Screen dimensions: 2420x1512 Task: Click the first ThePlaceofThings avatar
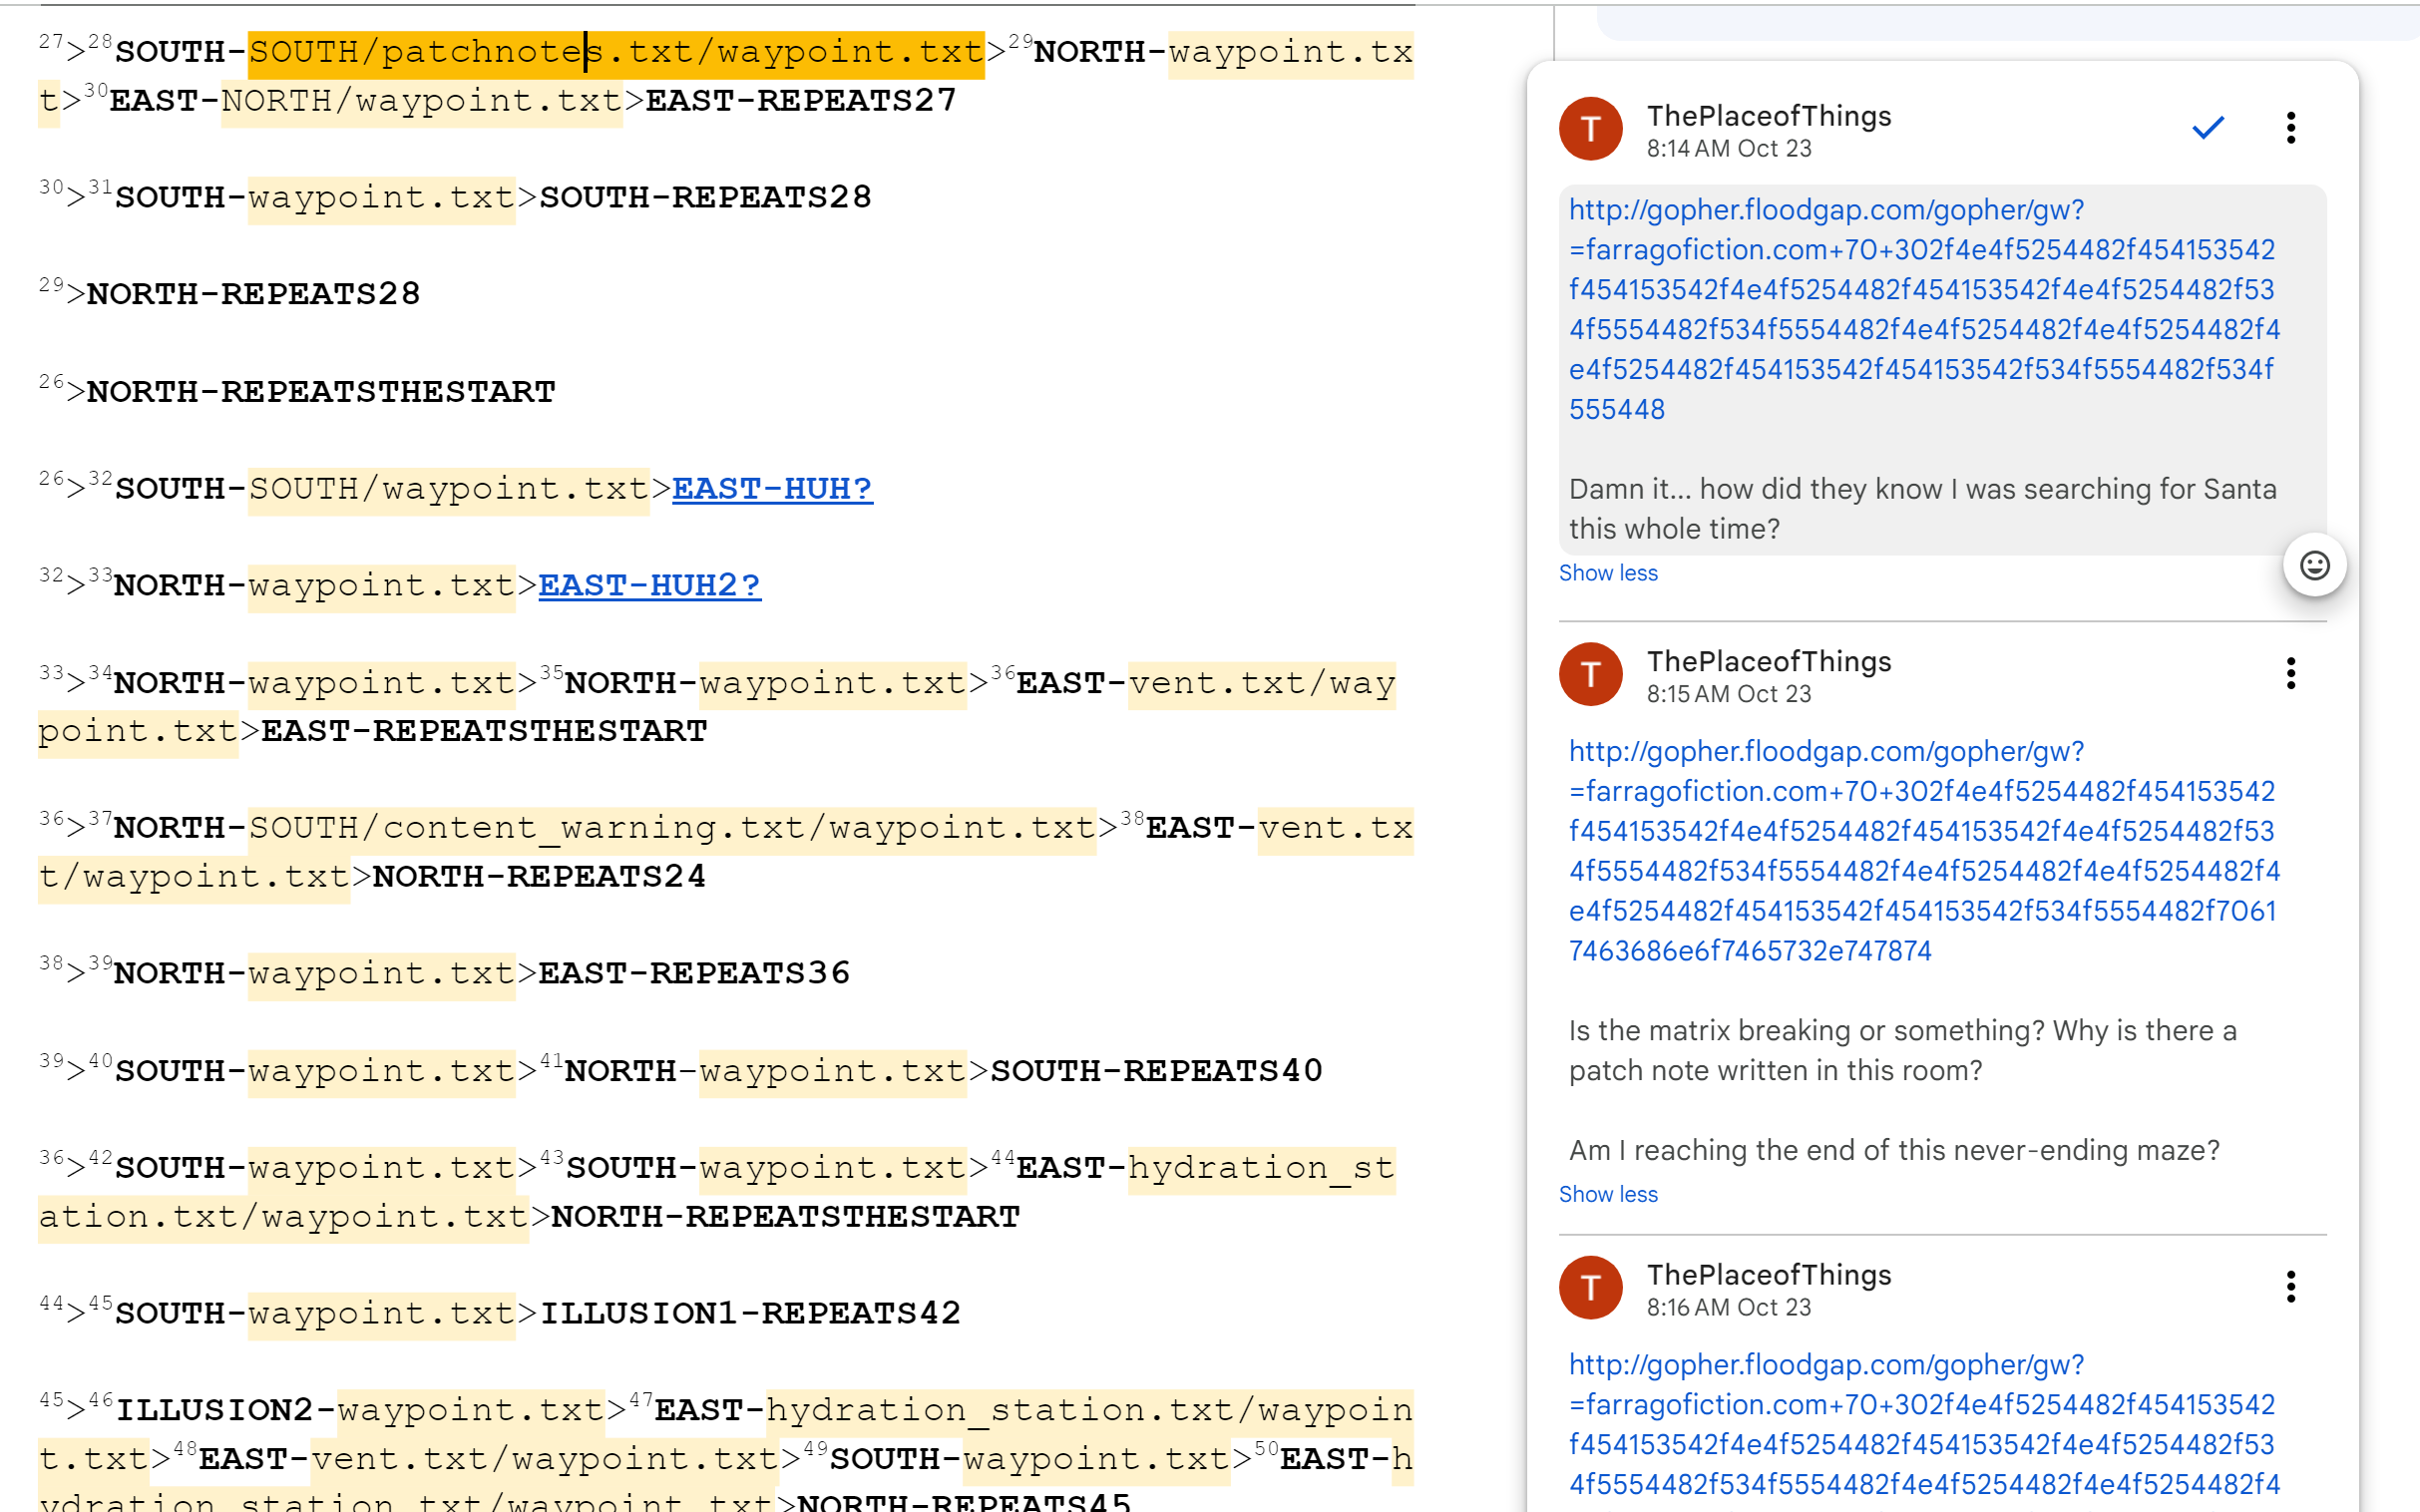(x=1590, y=129)
